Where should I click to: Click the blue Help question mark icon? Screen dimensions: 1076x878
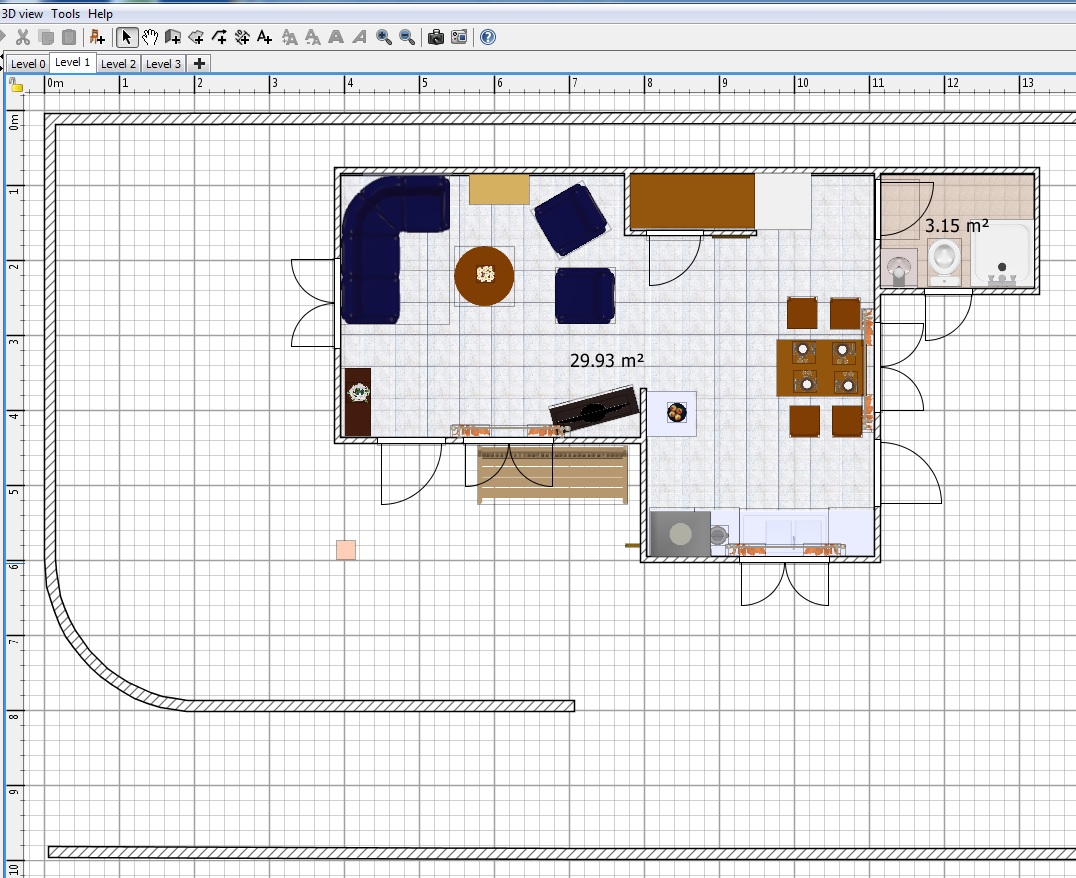coord(488,37)
